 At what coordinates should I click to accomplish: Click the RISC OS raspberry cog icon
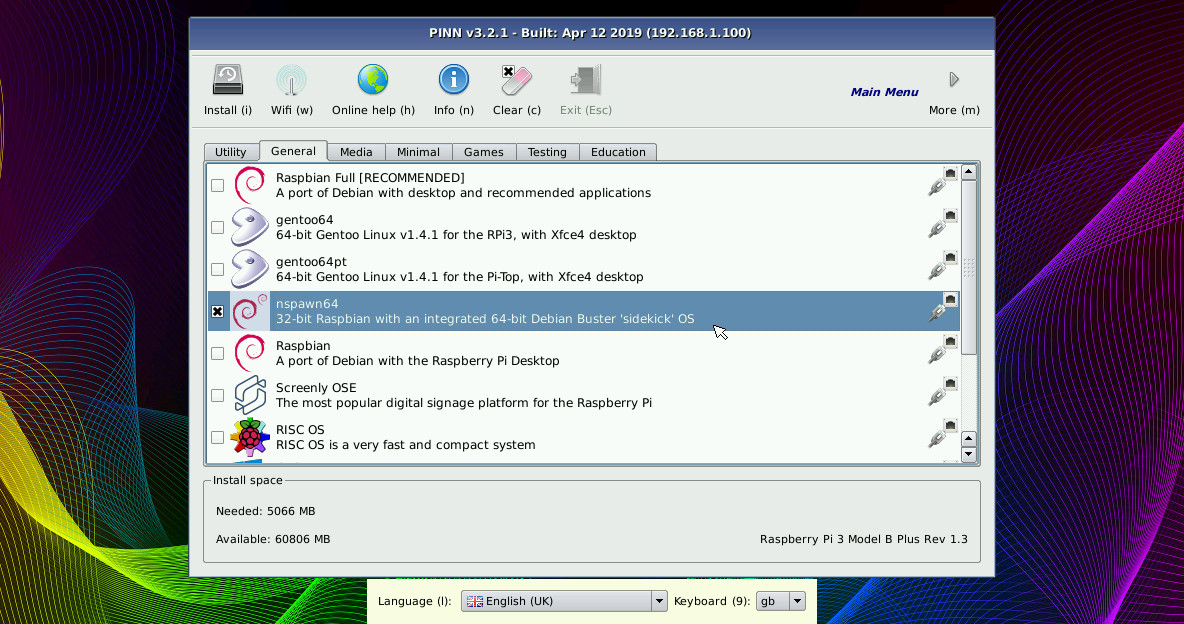249,437
